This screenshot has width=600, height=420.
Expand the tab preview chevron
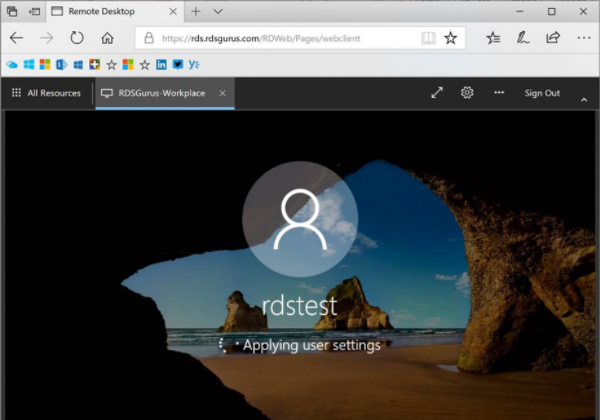click(218, 11)
